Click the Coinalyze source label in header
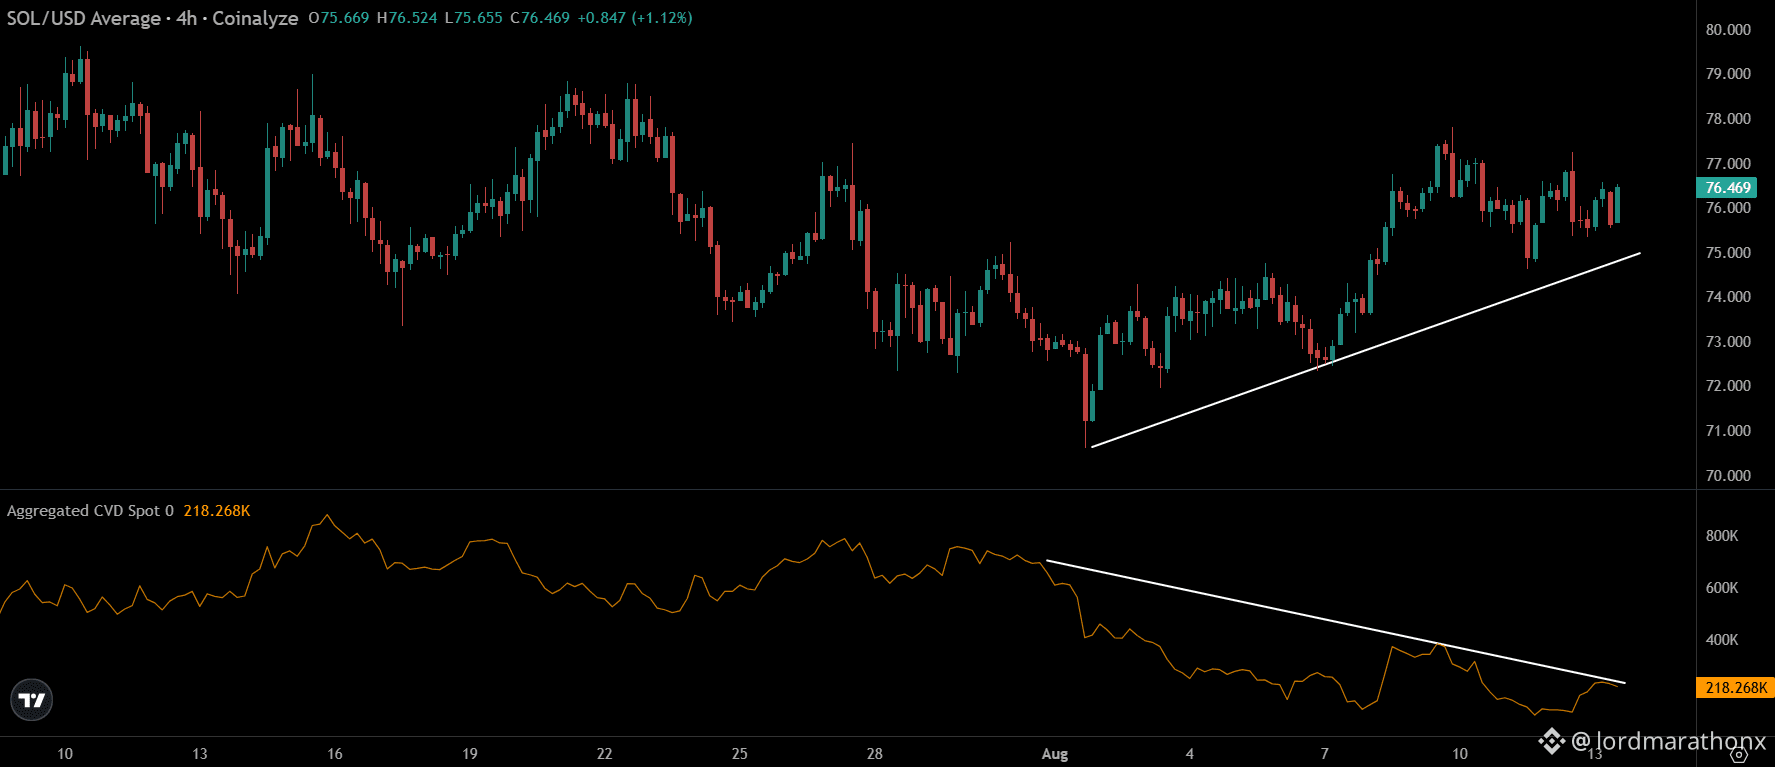 tap(255, 18)
